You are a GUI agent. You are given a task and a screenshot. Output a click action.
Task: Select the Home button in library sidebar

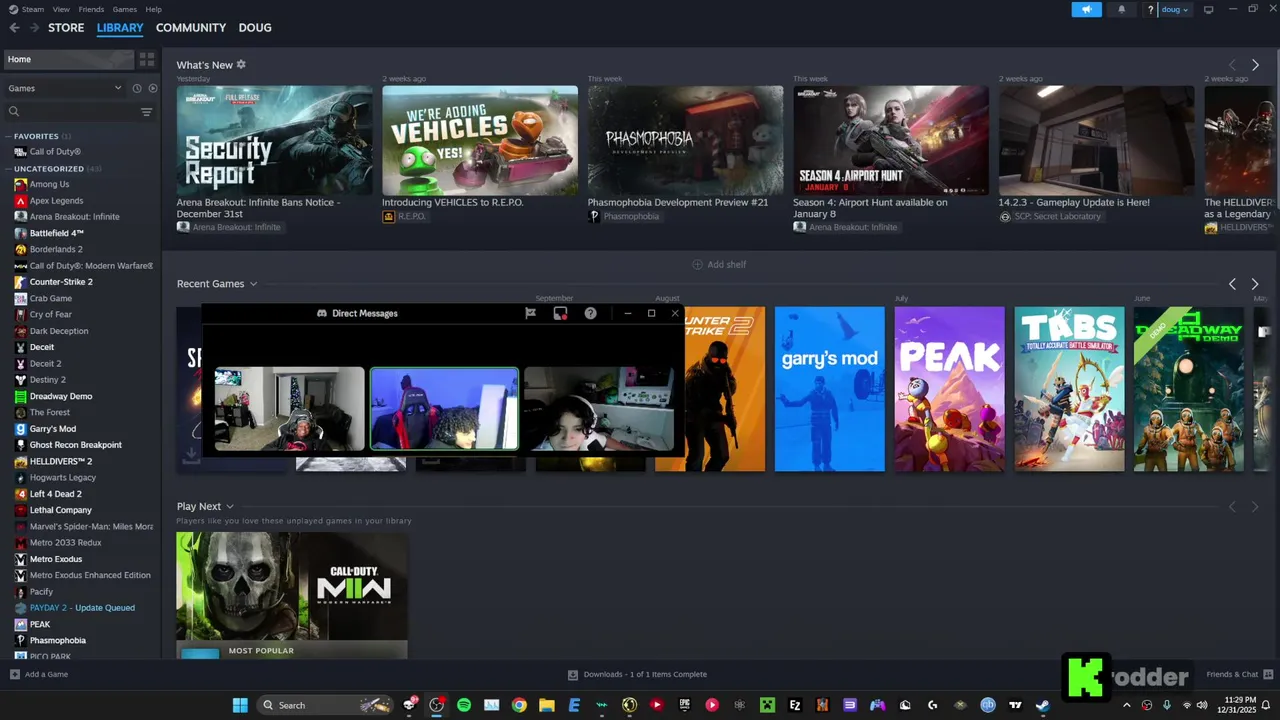tap(68, 60)
